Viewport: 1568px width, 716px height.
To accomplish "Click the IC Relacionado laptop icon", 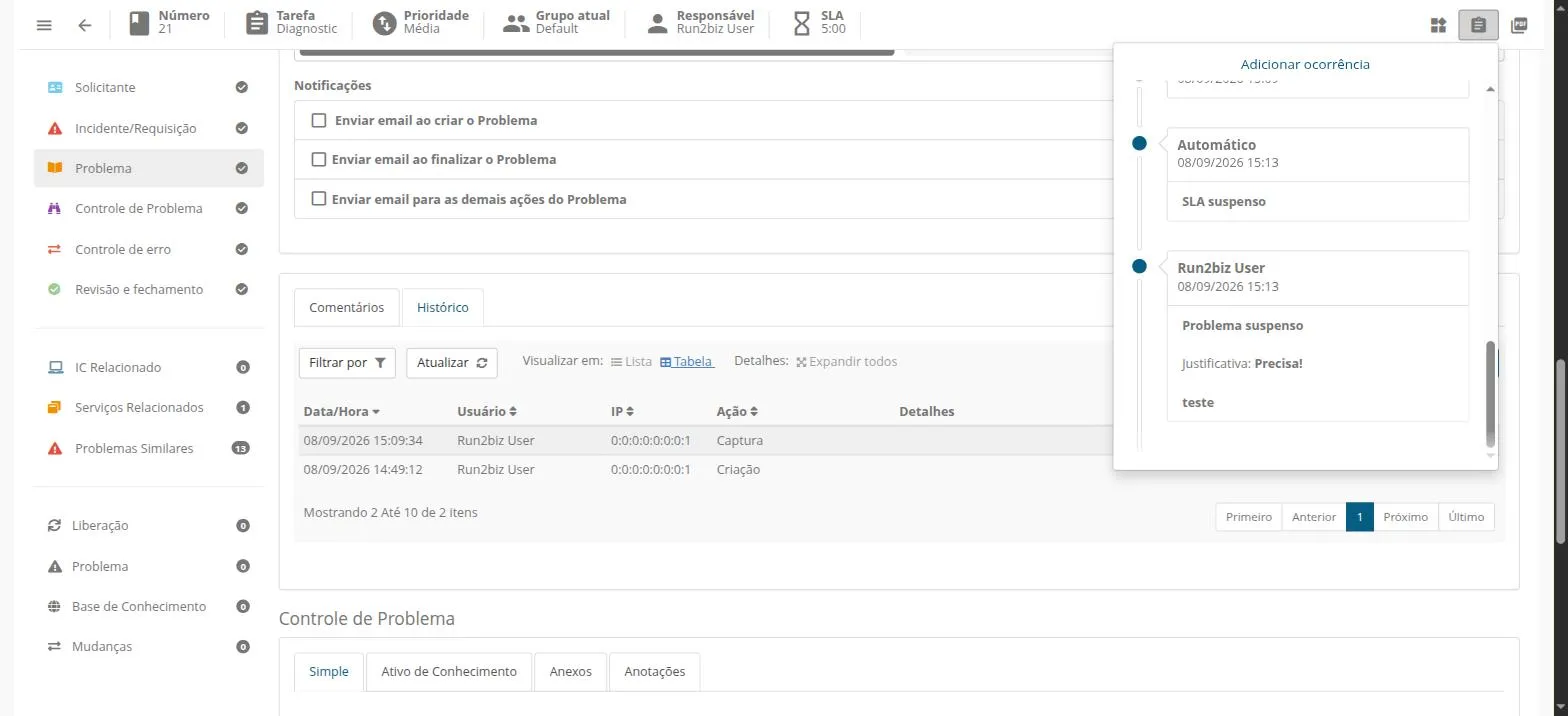I will pyautogui.click(x=55, y=367).
